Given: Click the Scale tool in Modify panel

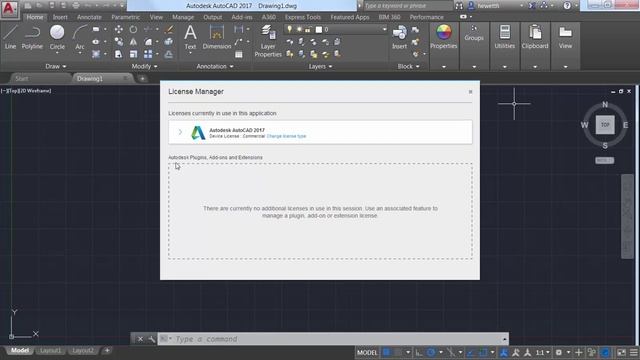Looking at the screenshot, I should click(x=133, y=54).
